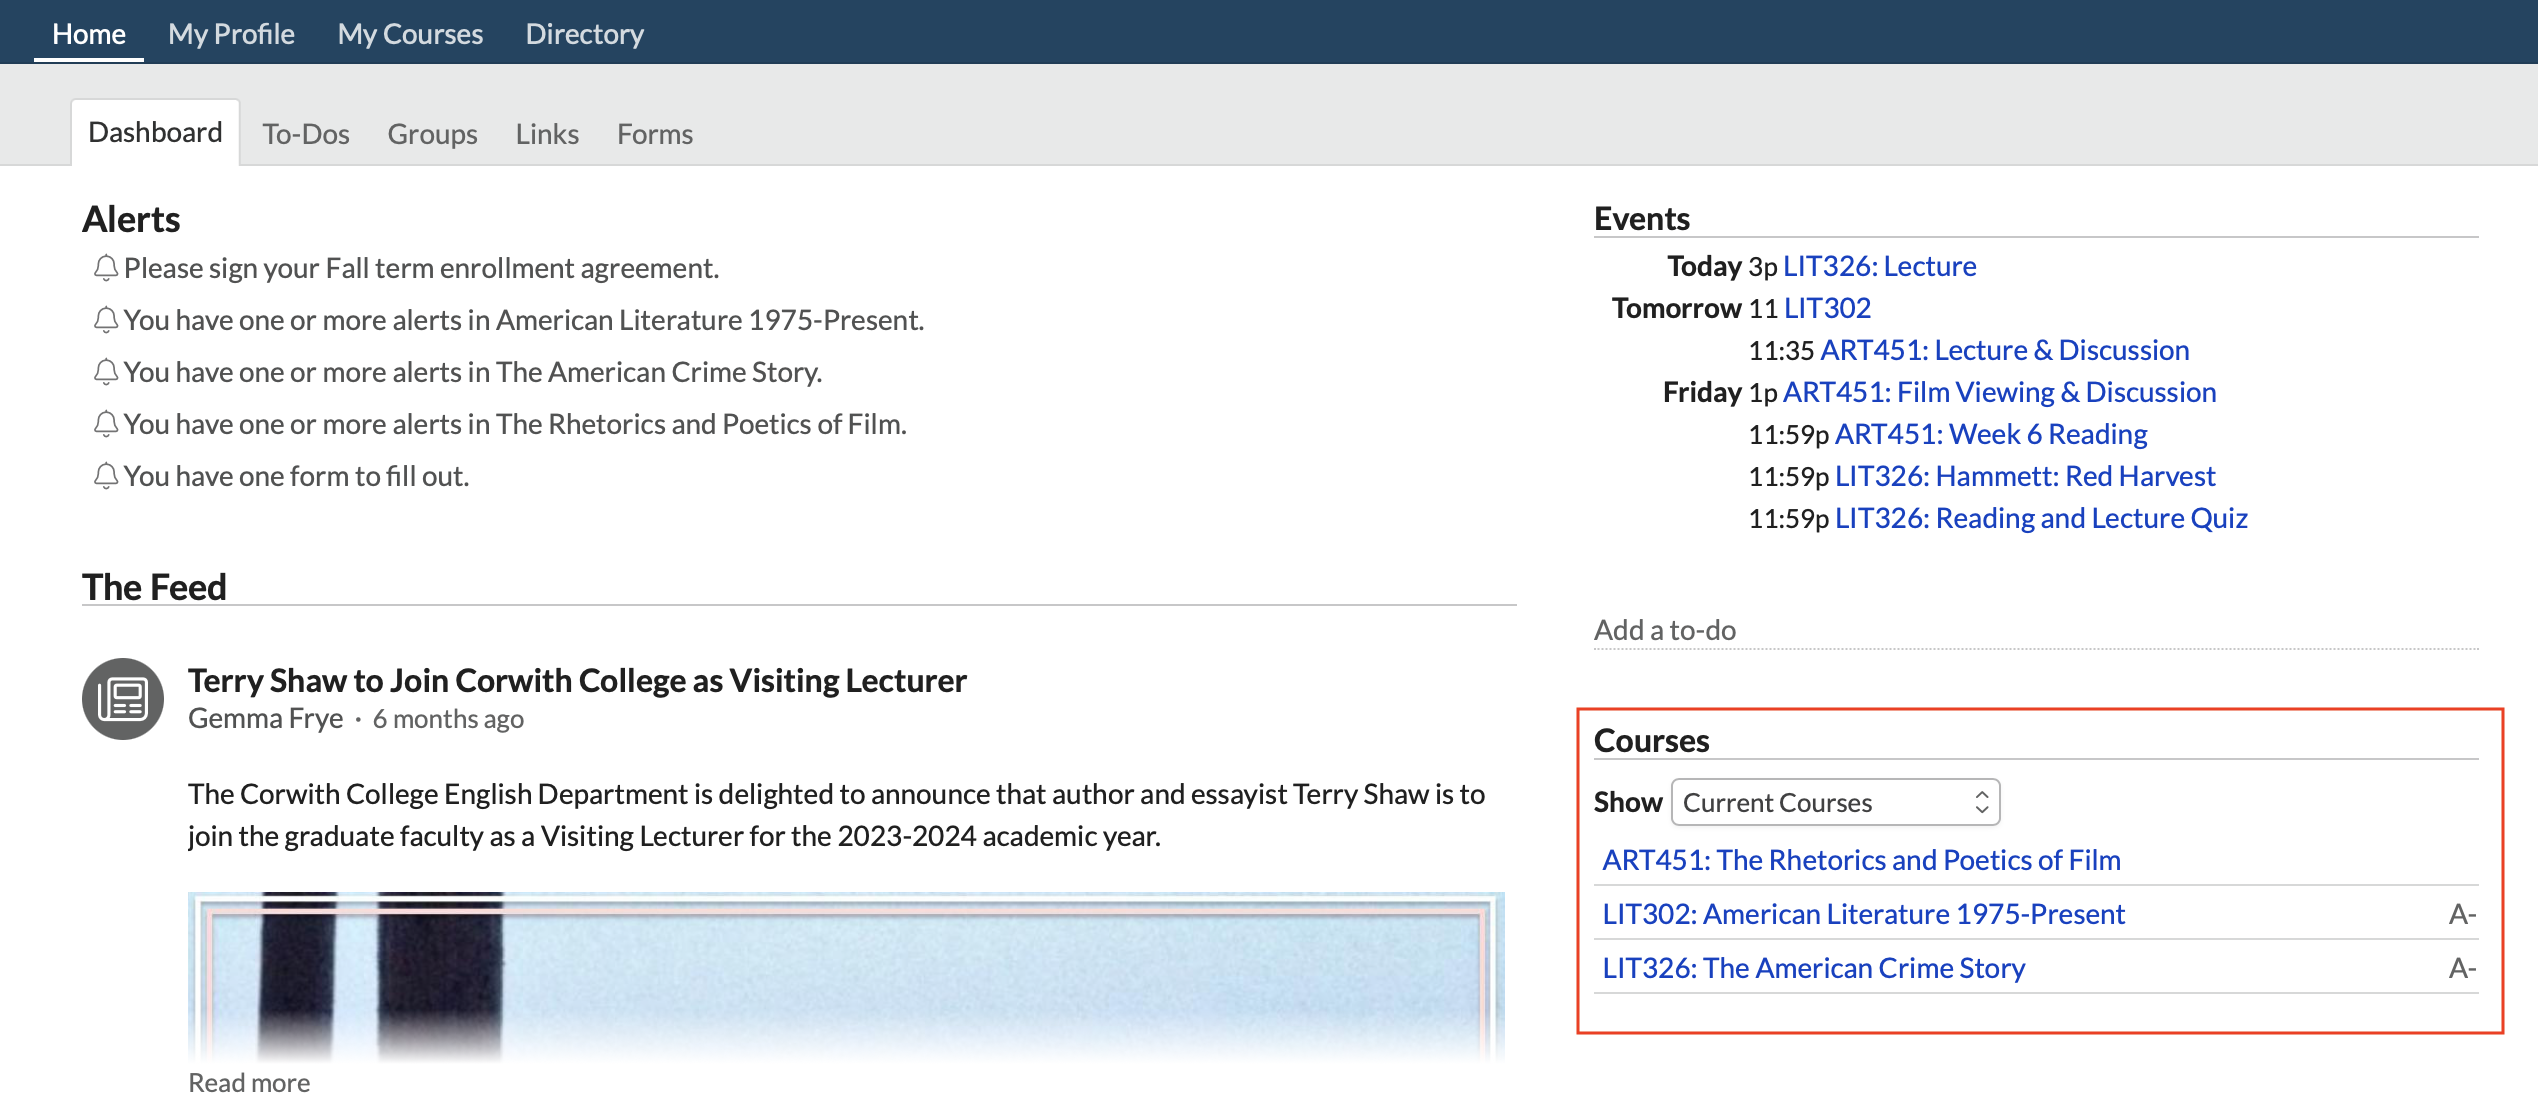Viewport: 2538px width, 1114px height.
Task: Open My Courses in top navigation
Action: pyautogui.click(x=410, y=34)
